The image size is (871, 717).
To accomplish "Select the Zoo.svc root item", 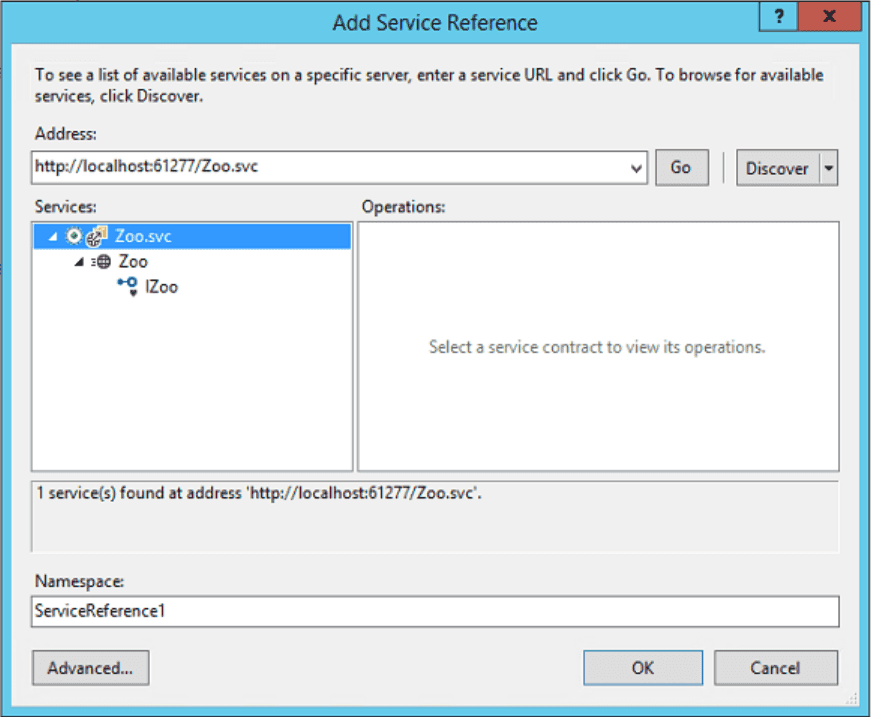I will pyautogui.click(x=192, y=236).
